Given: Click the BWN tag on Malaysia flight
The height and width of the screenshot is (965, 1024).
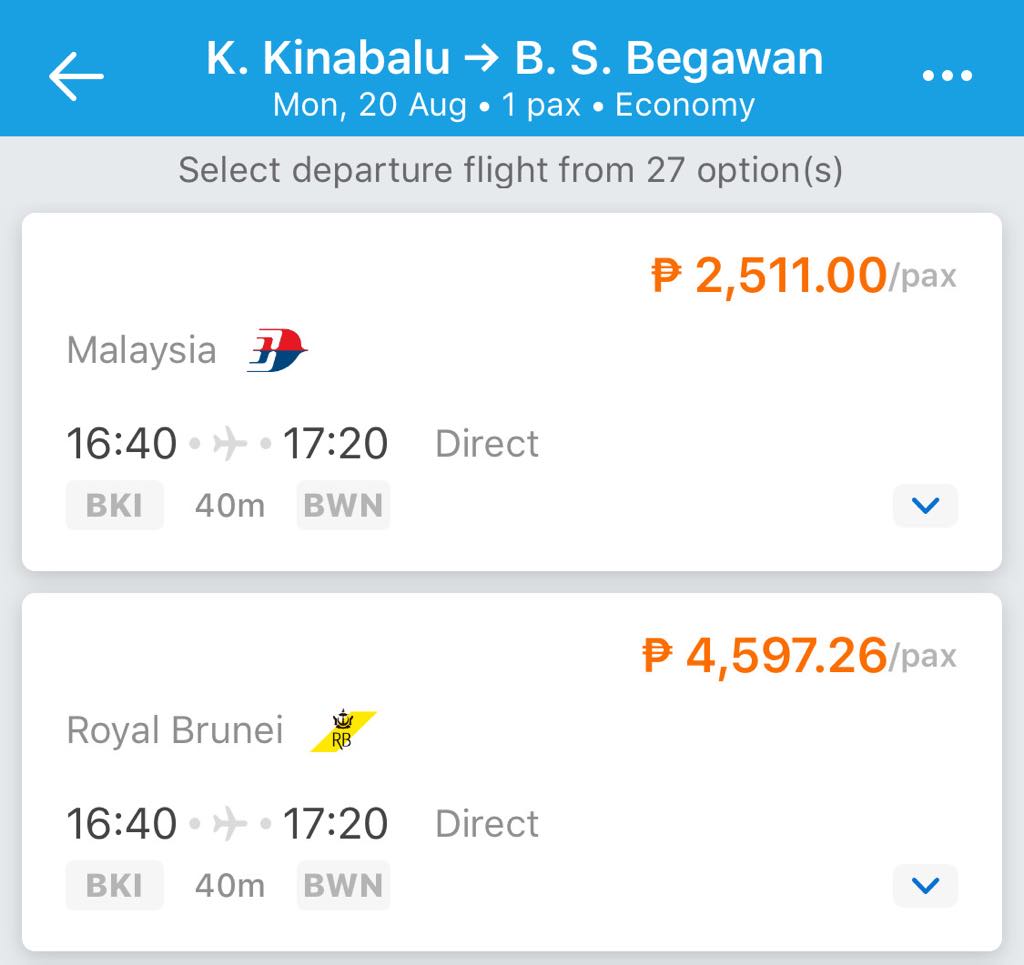Looking at the screenshot, I should (x=343, y=506).
